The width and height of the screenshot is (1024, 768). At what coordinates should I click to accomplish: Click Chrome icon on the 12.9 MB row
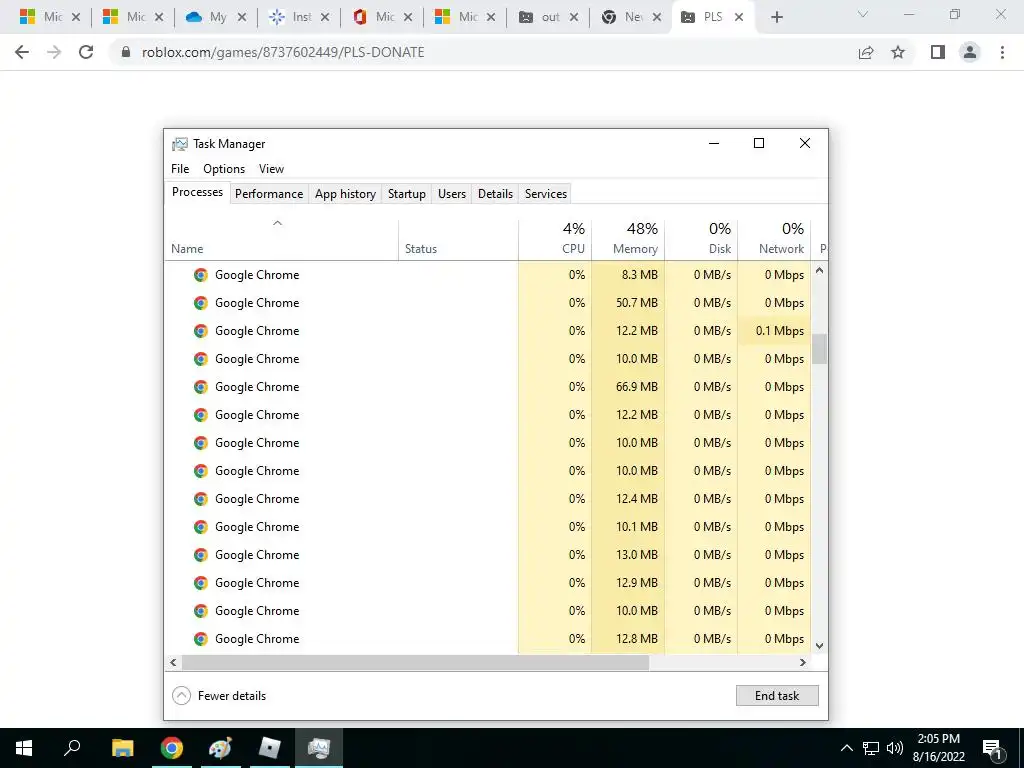[x=201, y=583]
